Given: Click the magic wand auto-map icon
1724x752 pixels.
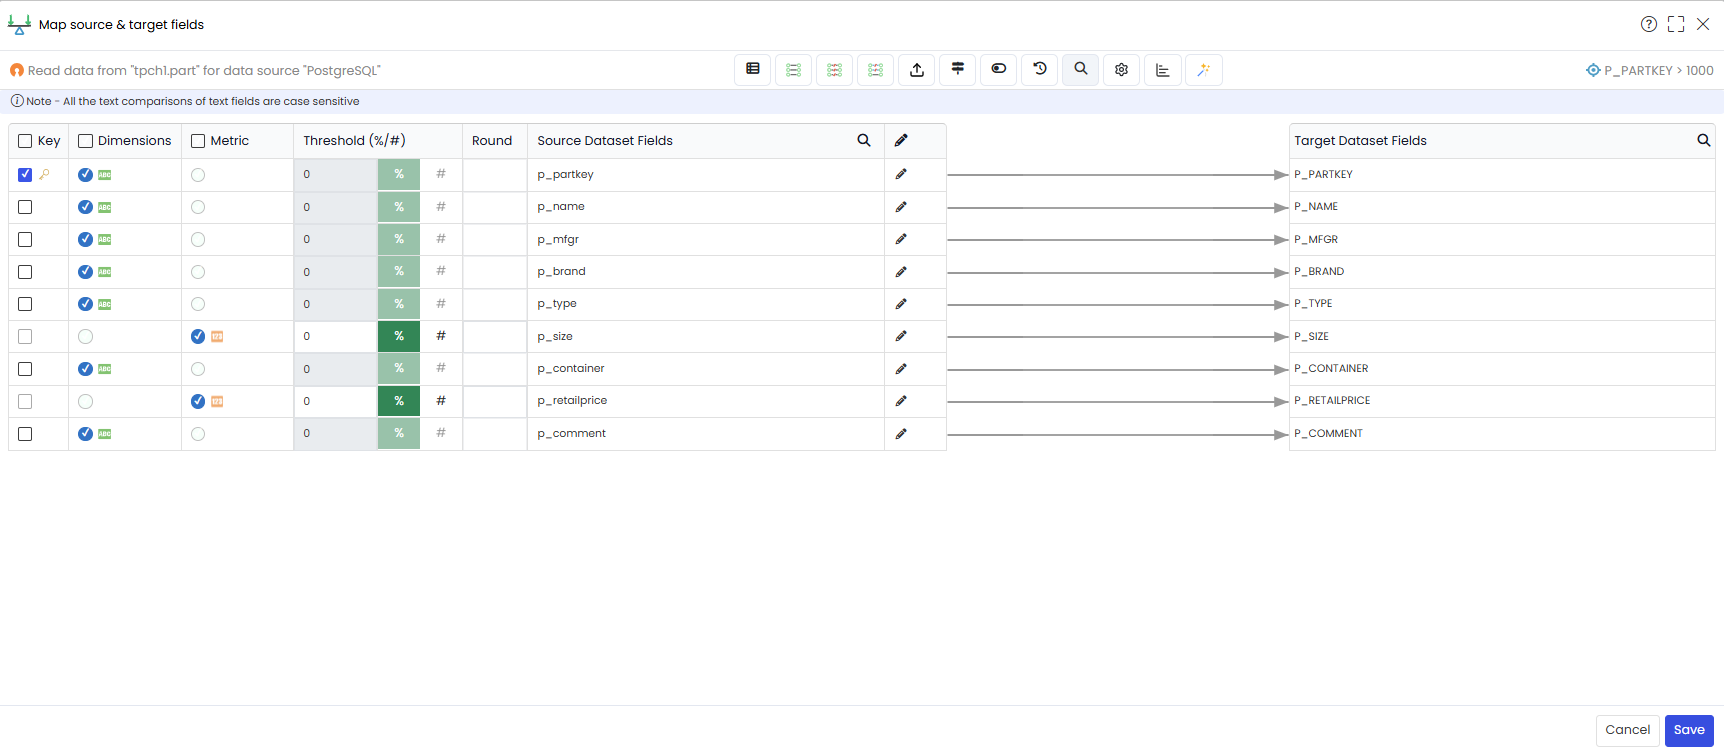Looking at the screenshot, I should [x=1204, y=70].
